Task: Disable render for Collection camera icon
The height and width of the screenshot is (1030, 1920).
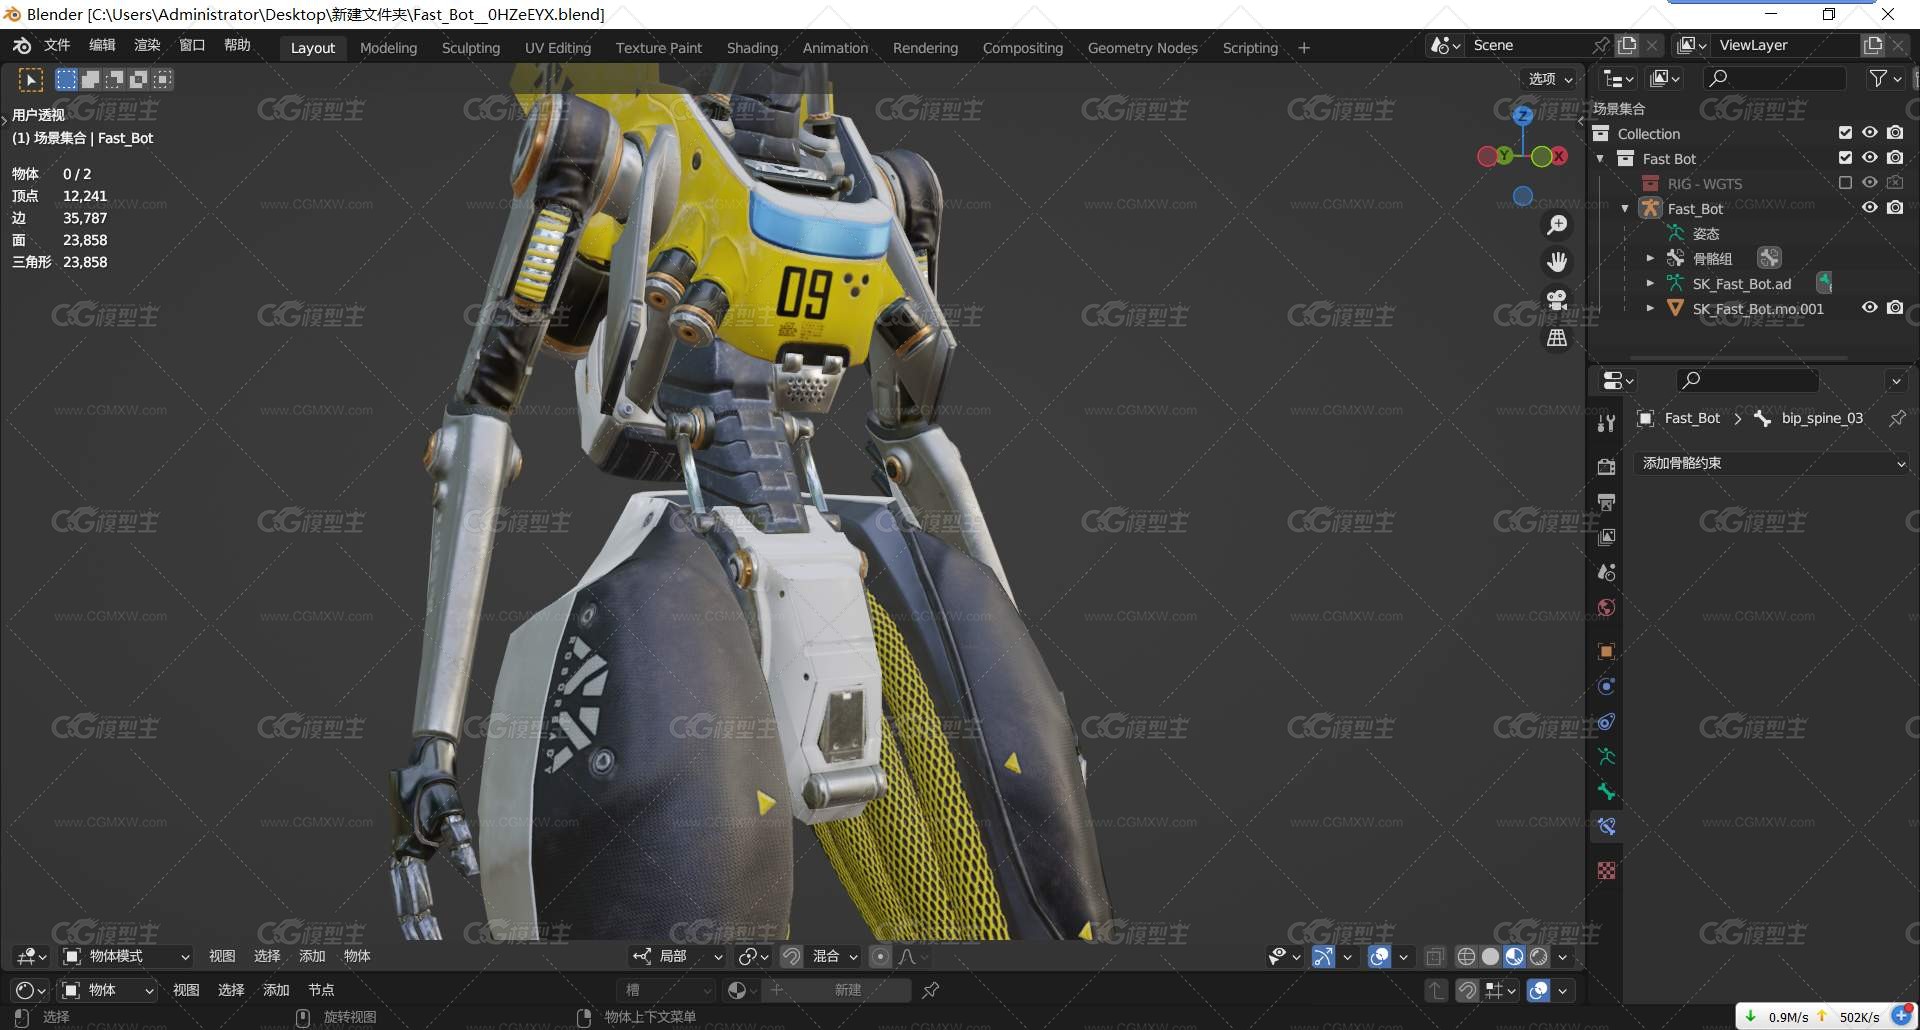Action: [x=1895, y=133]
